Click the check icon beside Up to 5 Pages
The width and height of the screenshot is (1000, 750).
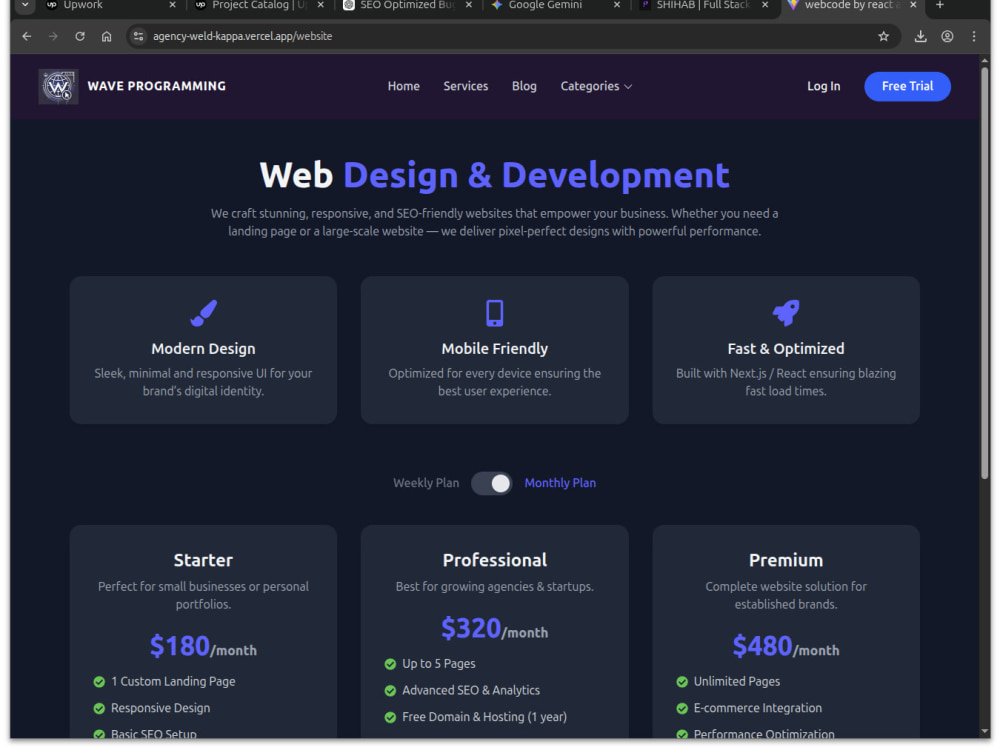(x=390, y=665)
